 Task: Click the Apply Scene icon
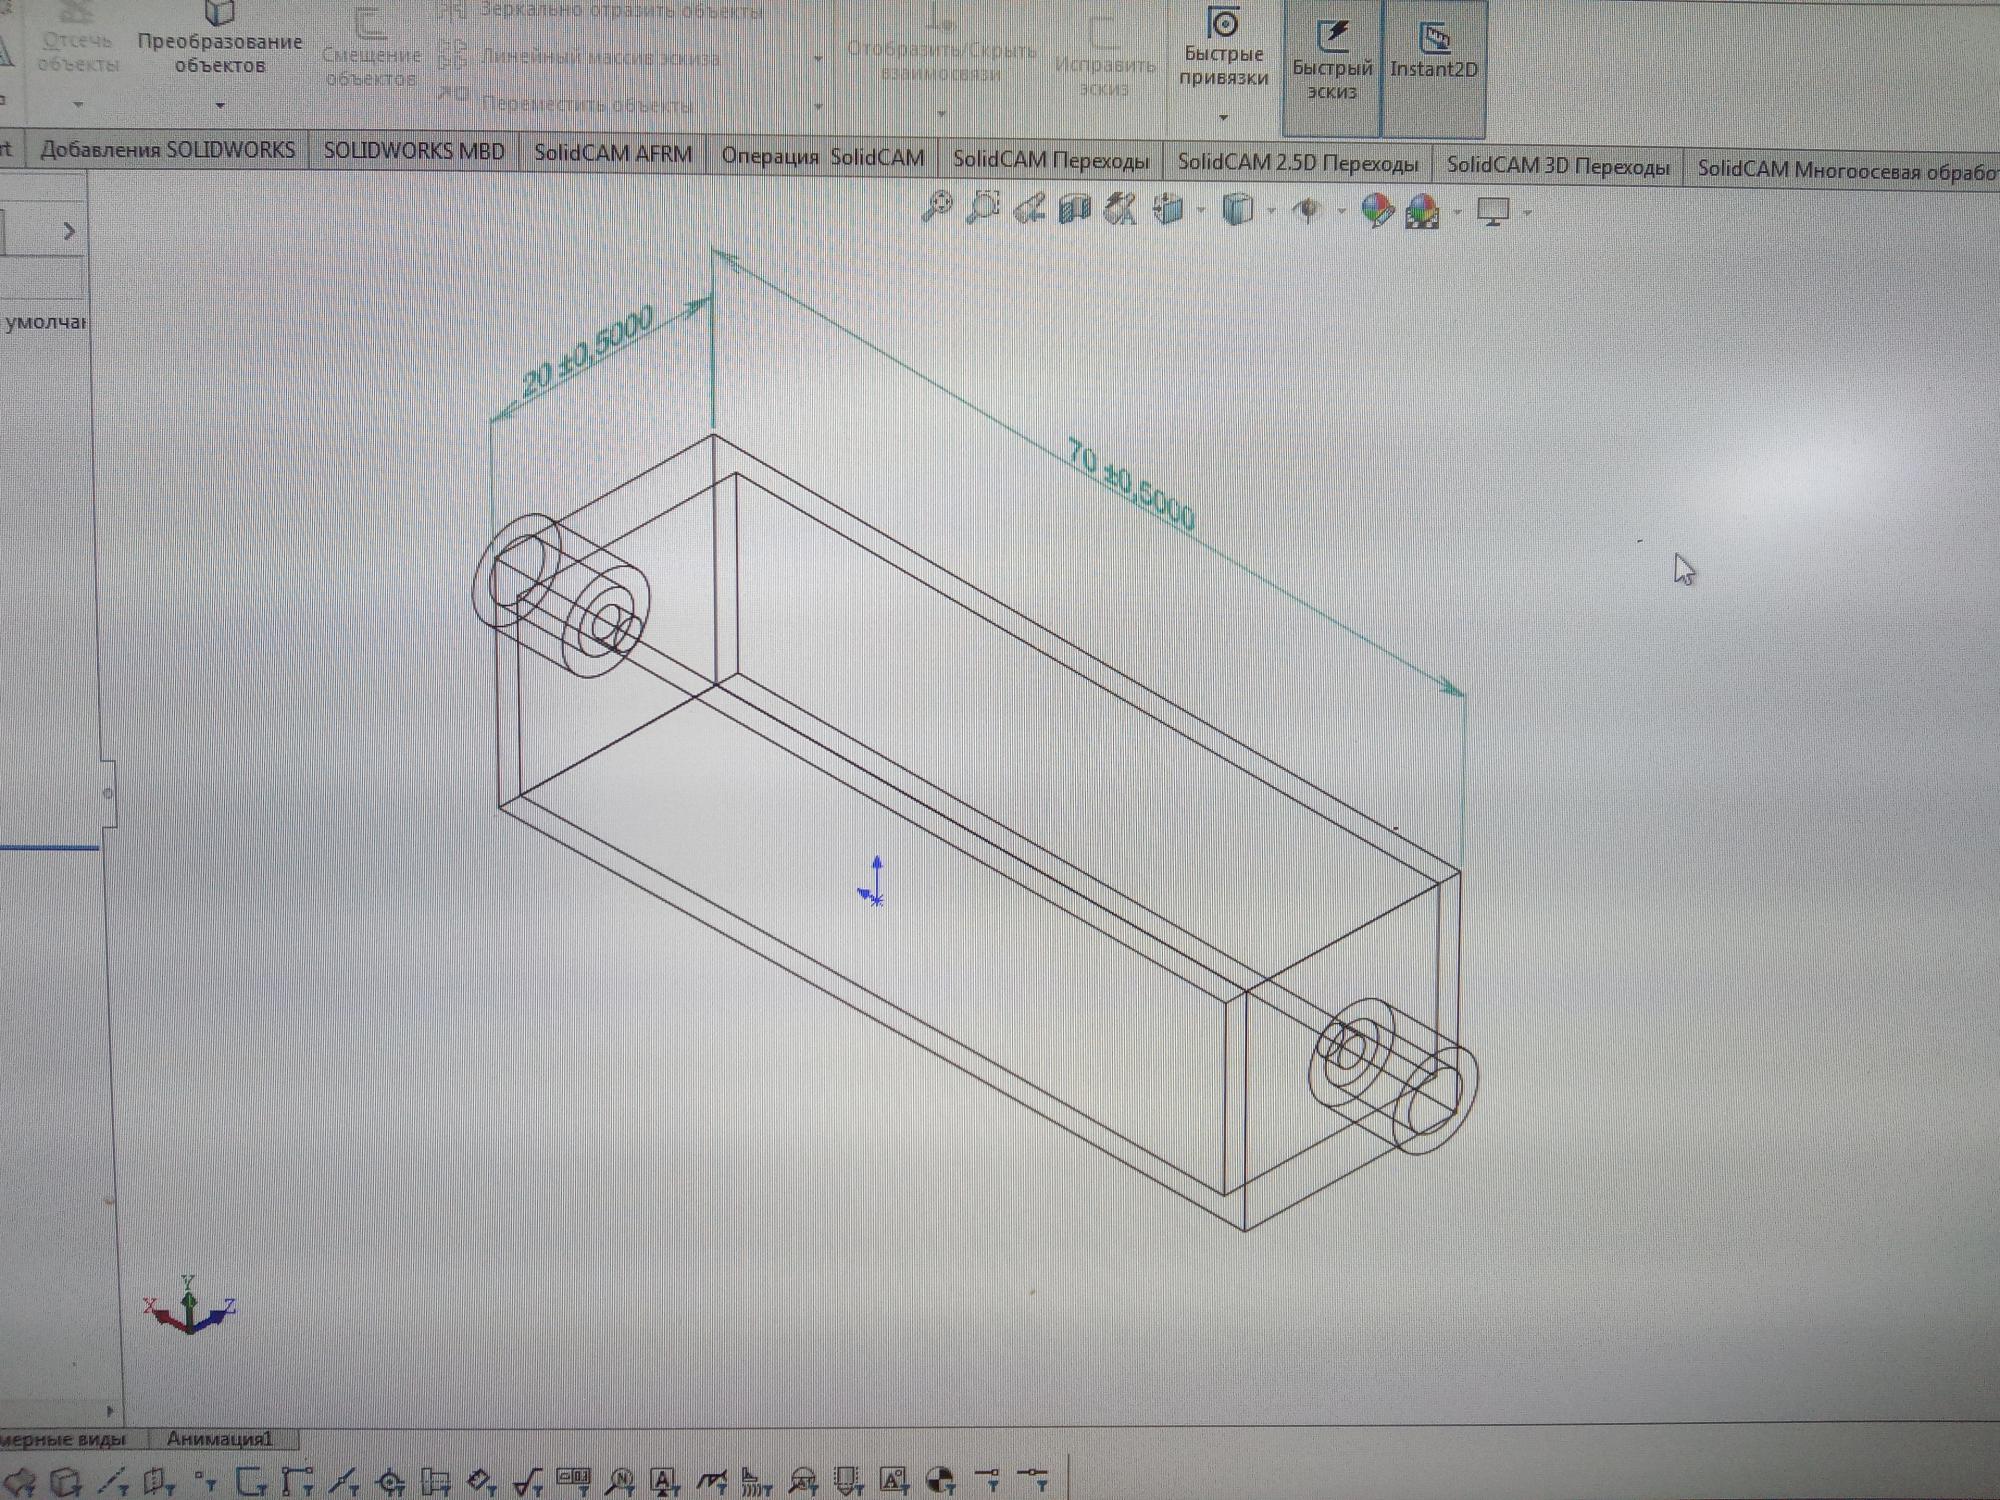(x=1423, y=212)
